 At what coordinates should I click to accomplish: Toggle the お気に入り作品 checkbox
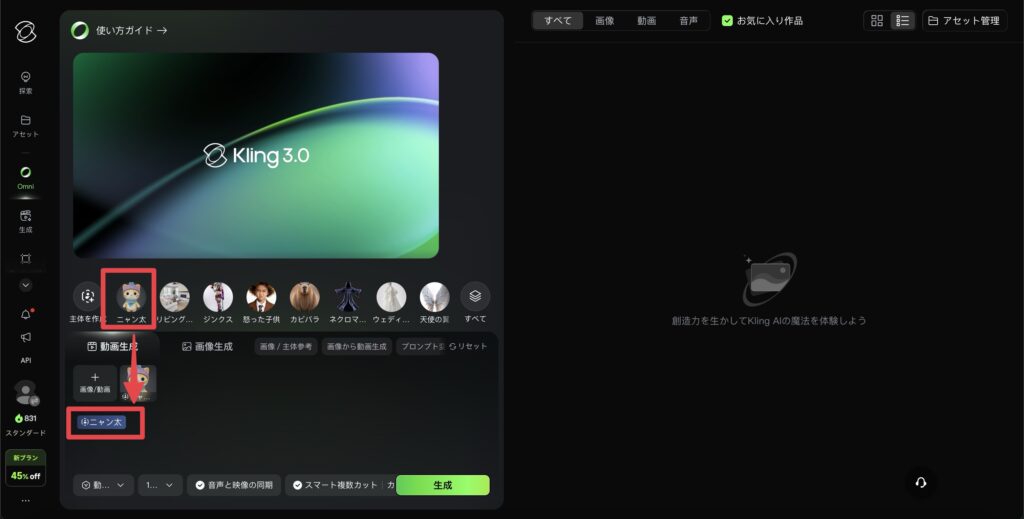(x=728, y=21)
